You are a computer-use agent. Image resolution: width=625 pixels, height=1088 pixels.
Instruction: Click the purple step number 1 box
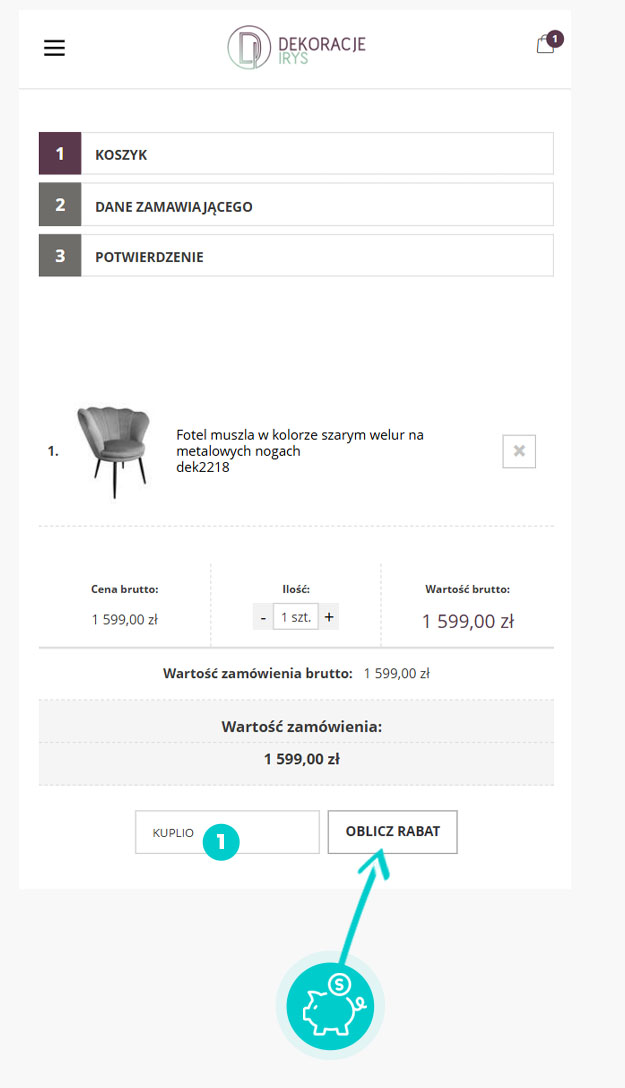pos(60,153)
